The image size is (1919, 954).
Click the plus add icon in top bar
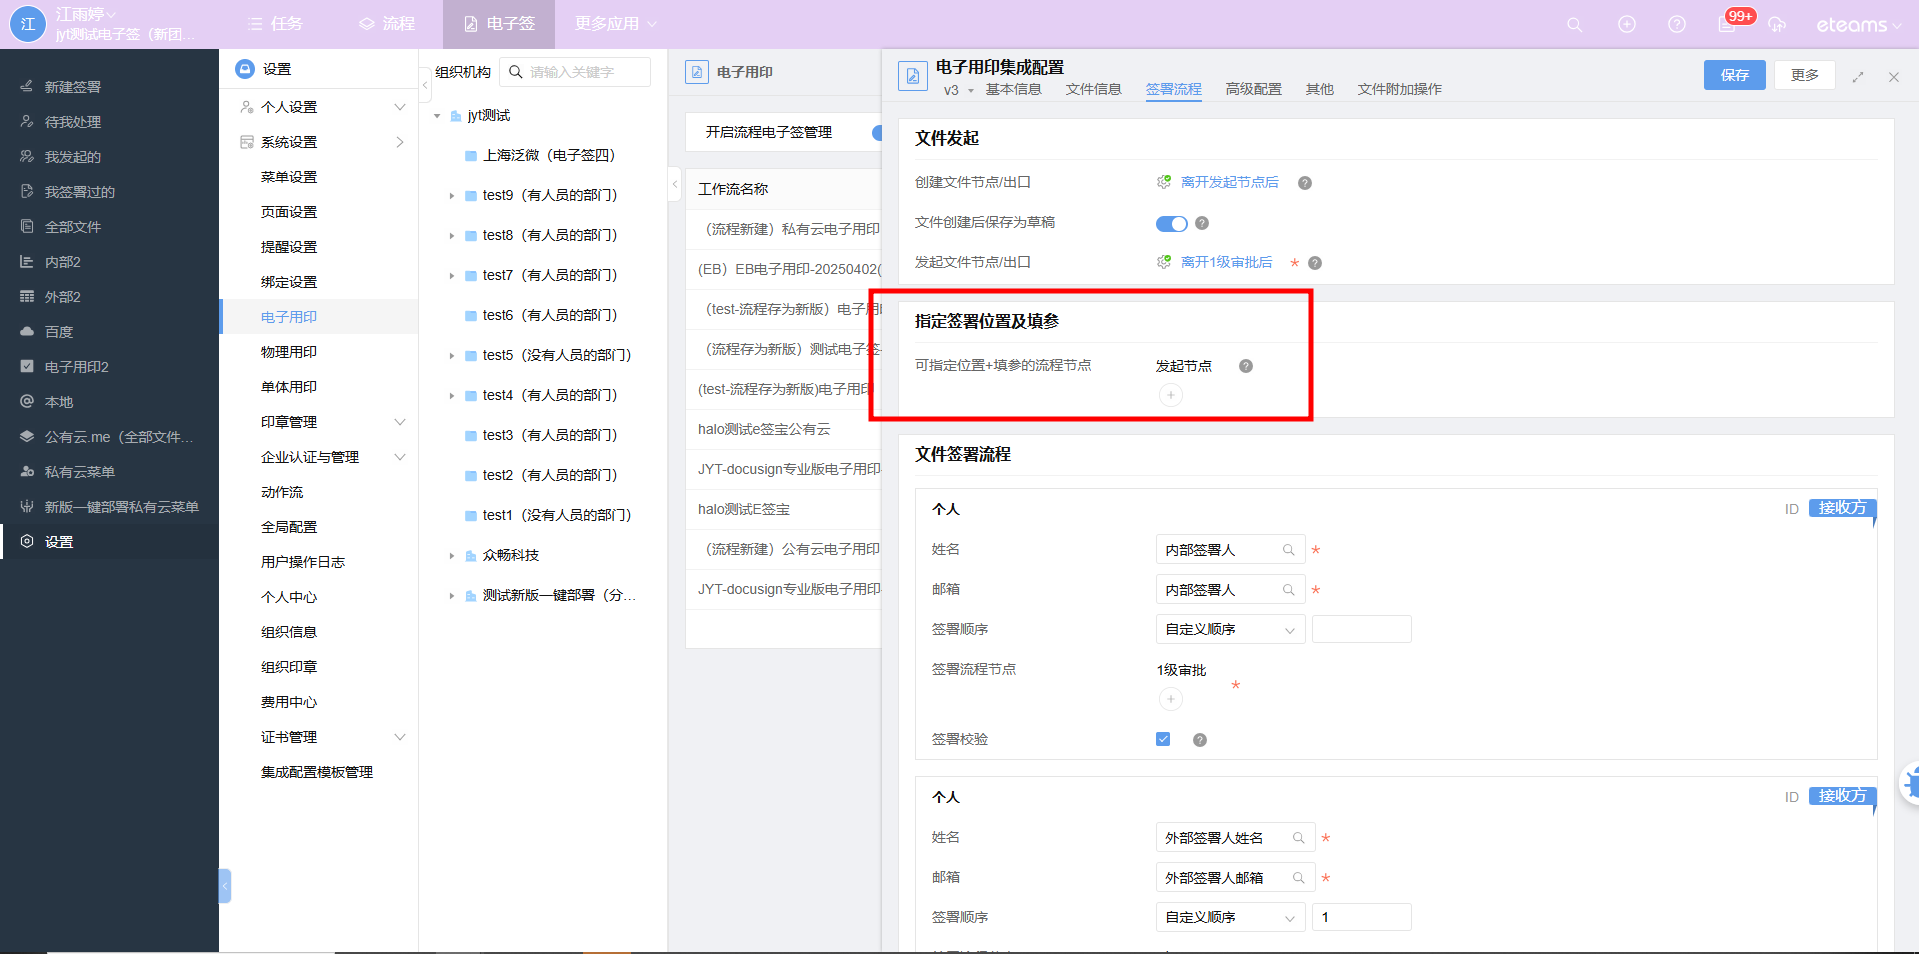(x=1627, y=25)
